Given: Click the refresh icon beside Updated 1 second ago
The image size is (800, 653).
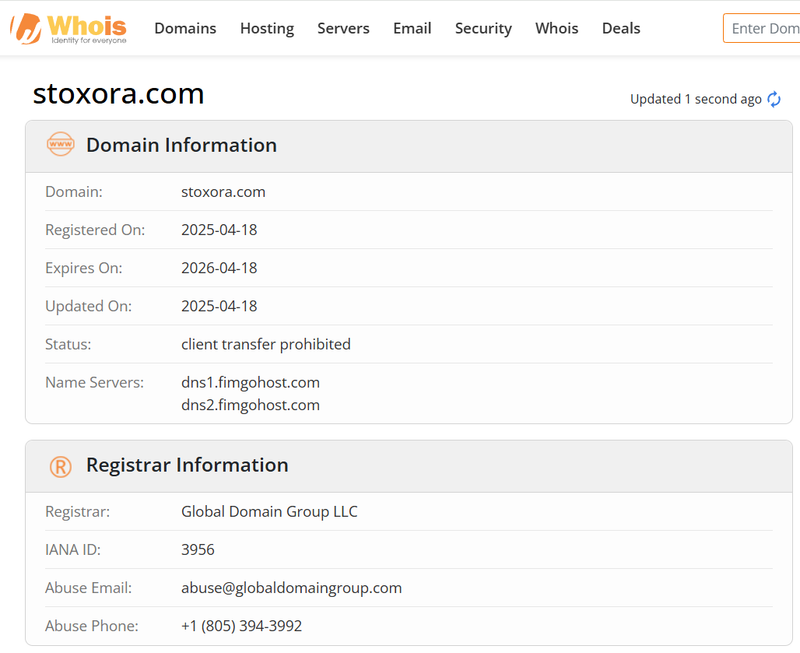Looking at the screenshot, I should (x=774, y=99).
